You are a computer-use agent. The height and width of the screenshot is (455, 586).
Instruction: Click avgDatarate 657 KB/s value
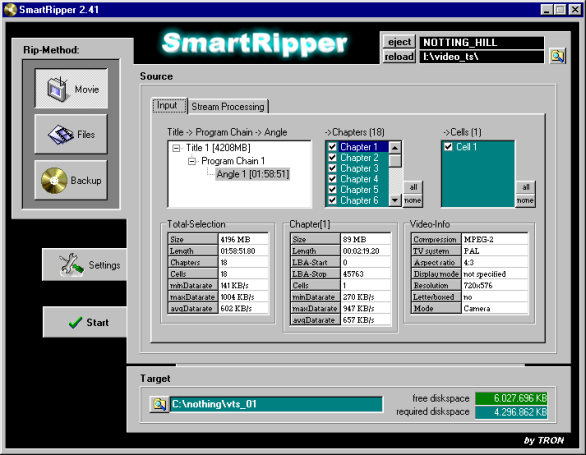[366, 320]
